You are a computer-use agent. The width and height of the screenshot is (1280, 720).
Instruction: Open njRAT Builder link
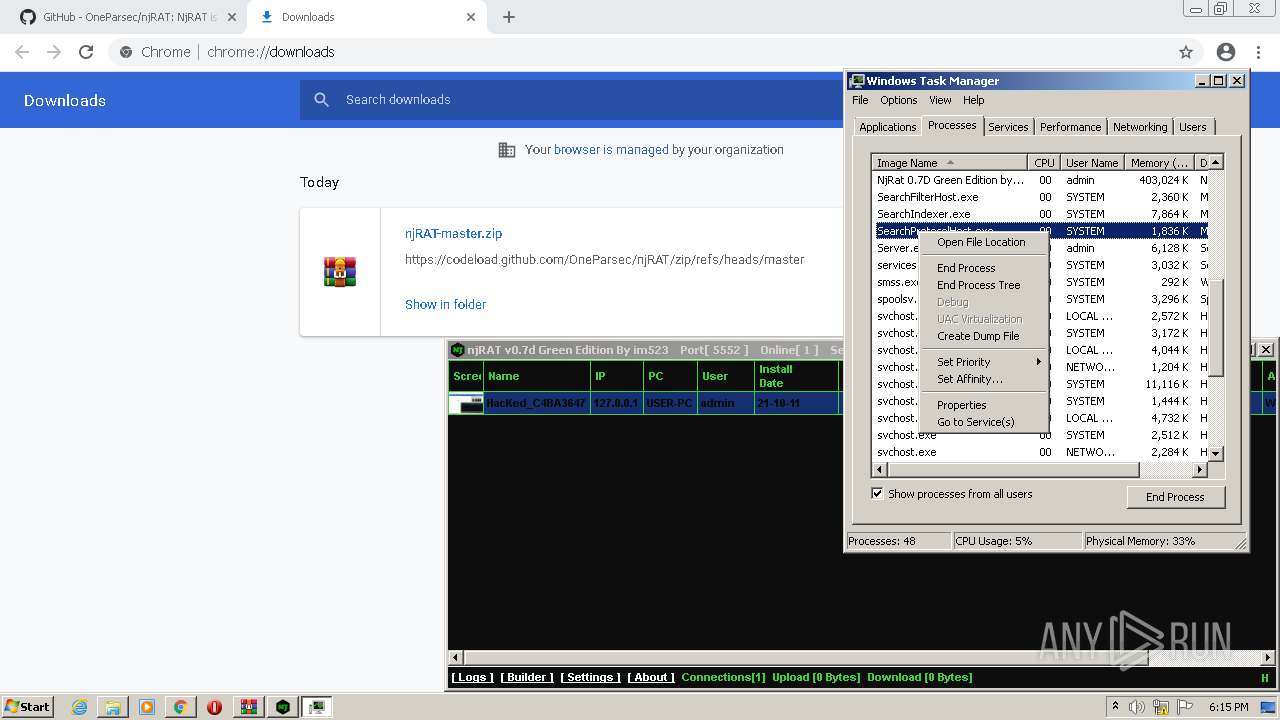point(527,677)
